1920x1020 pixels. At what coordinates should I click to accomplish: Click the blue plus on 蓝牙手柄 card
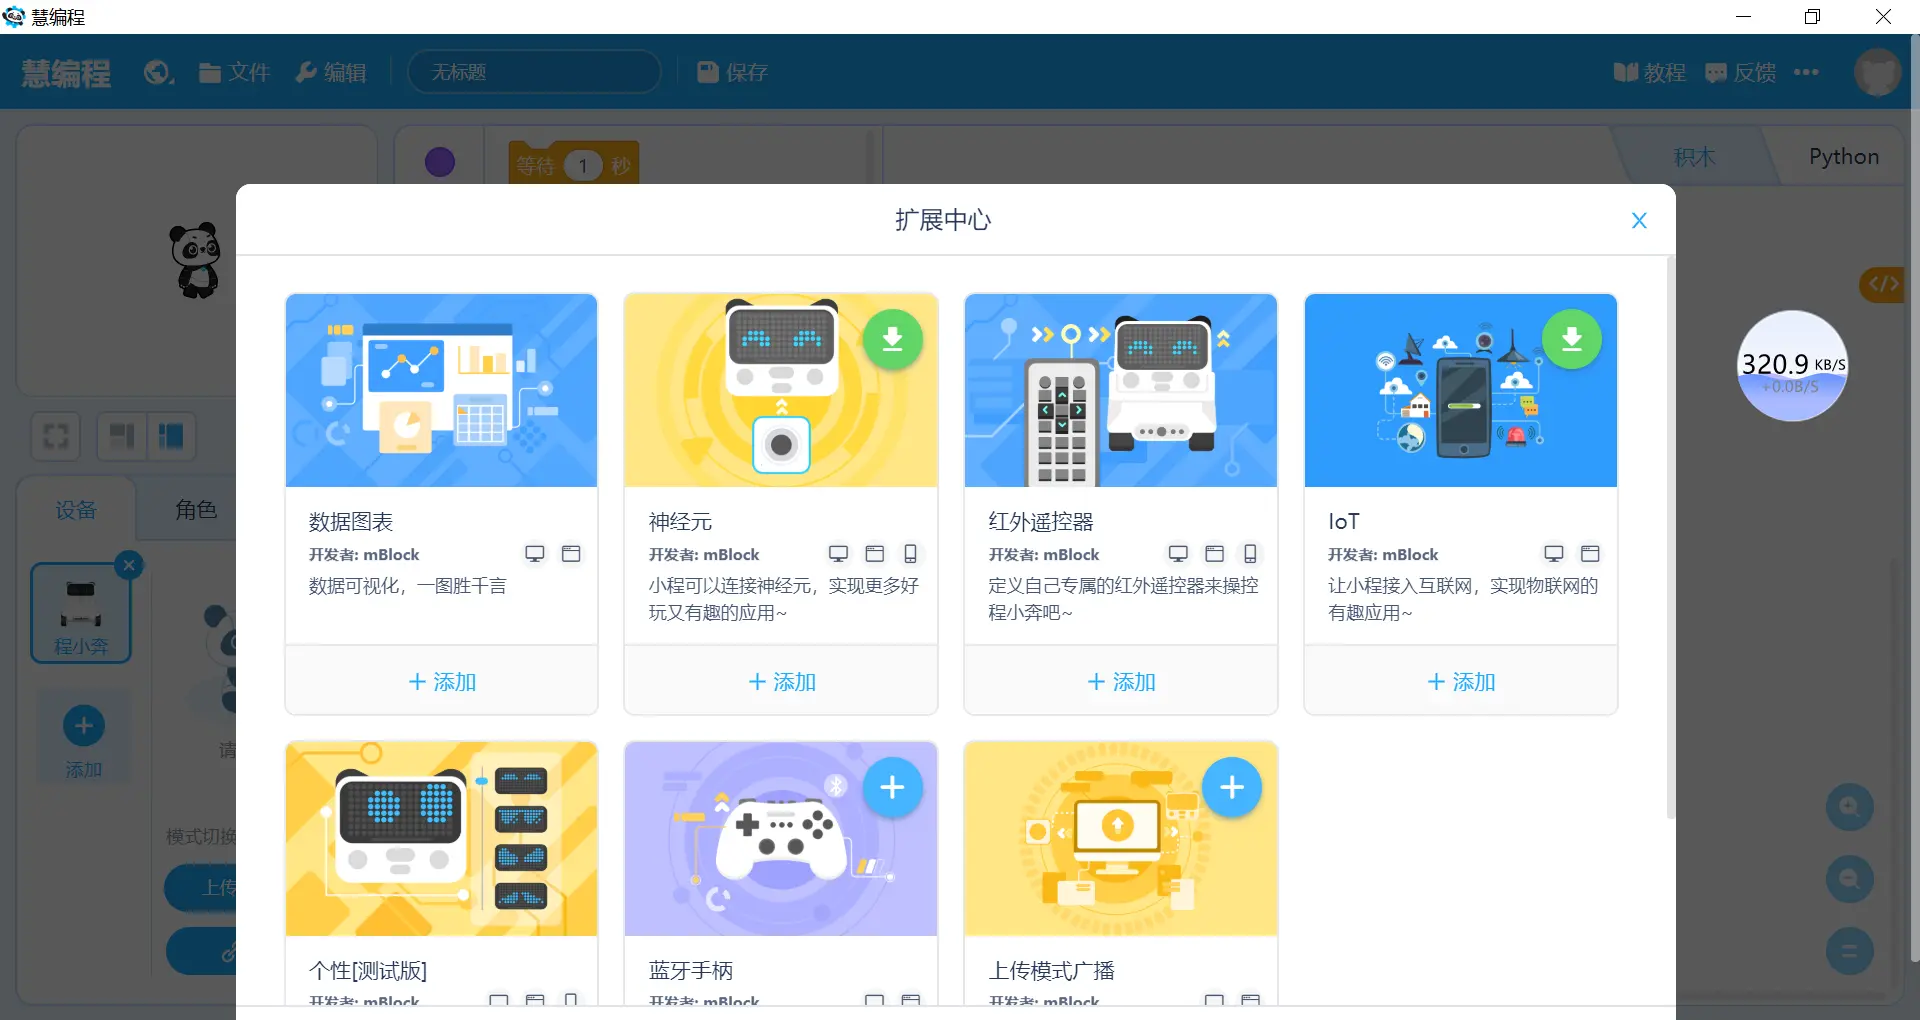(x=892, y=788)
